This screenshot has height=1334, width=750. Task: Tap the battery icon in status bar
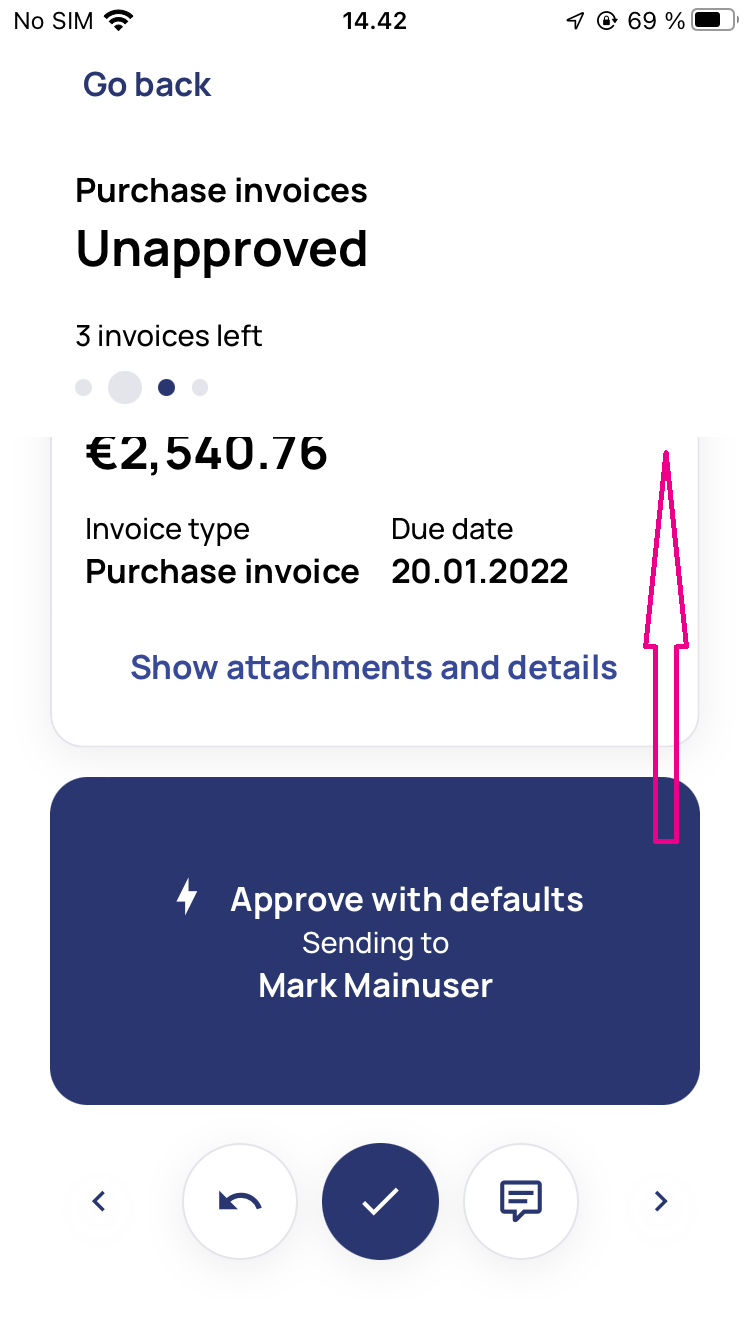click(714, 20)
